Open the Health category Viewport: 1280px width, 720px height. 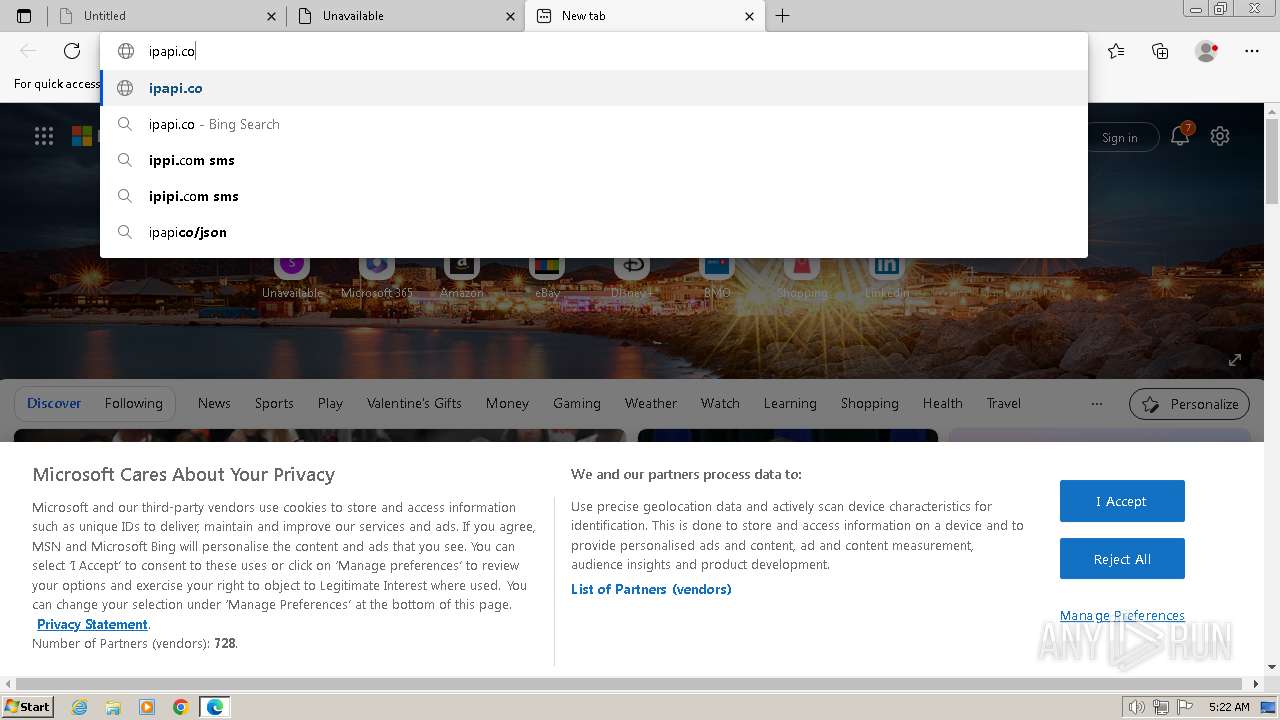point(942,403)
